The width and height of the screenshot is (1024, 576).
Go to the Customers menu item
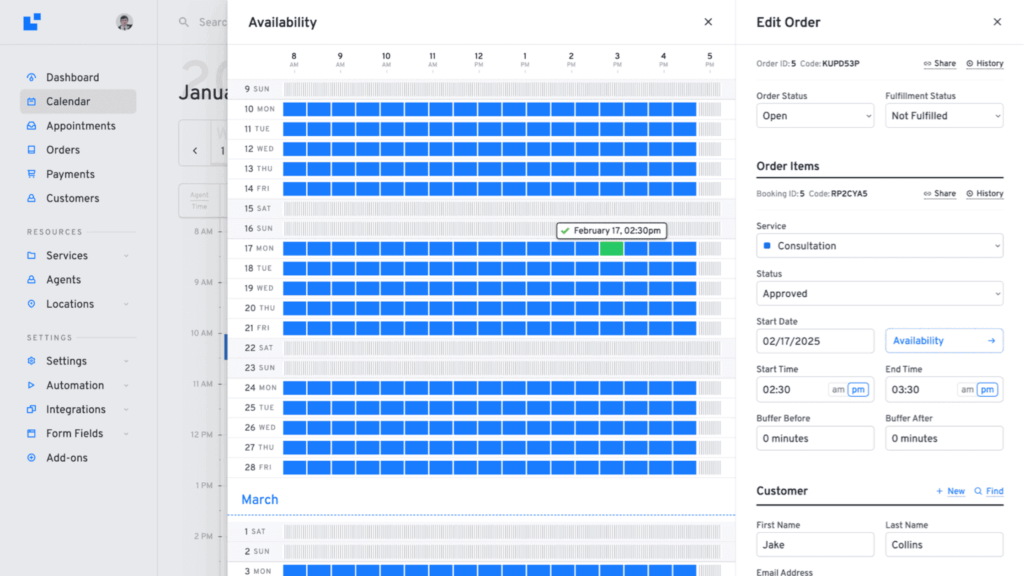(x=72, y=198)
